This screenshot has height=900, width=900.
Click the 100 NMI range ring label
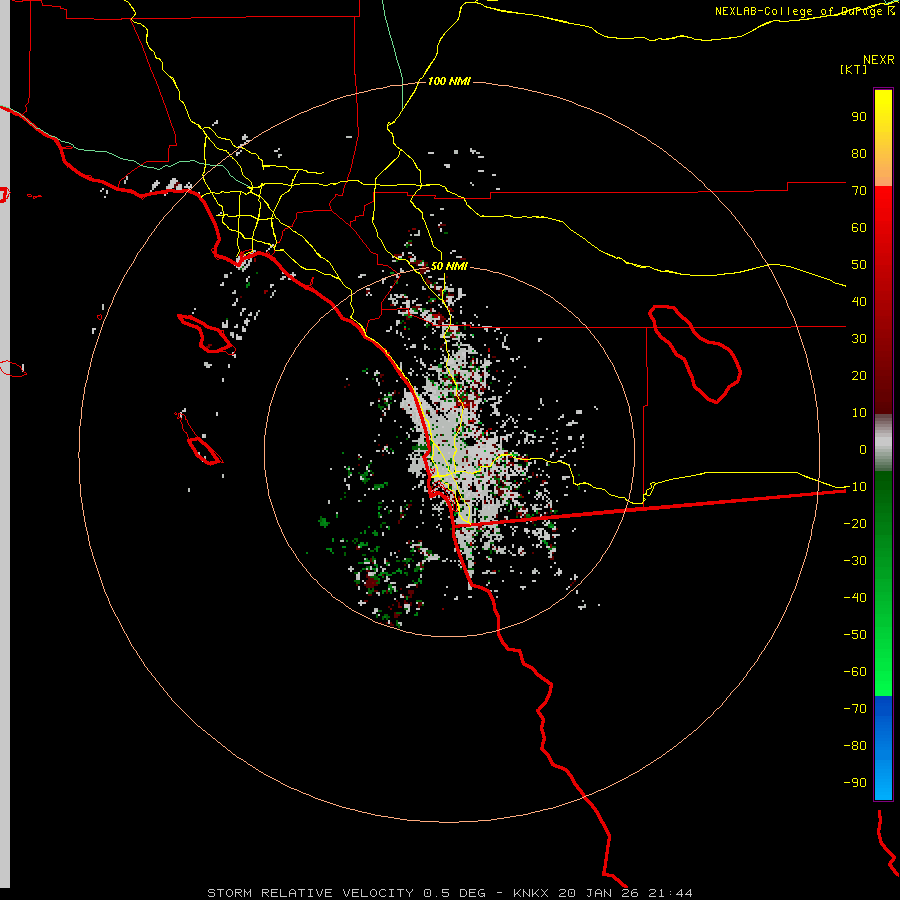449,82
